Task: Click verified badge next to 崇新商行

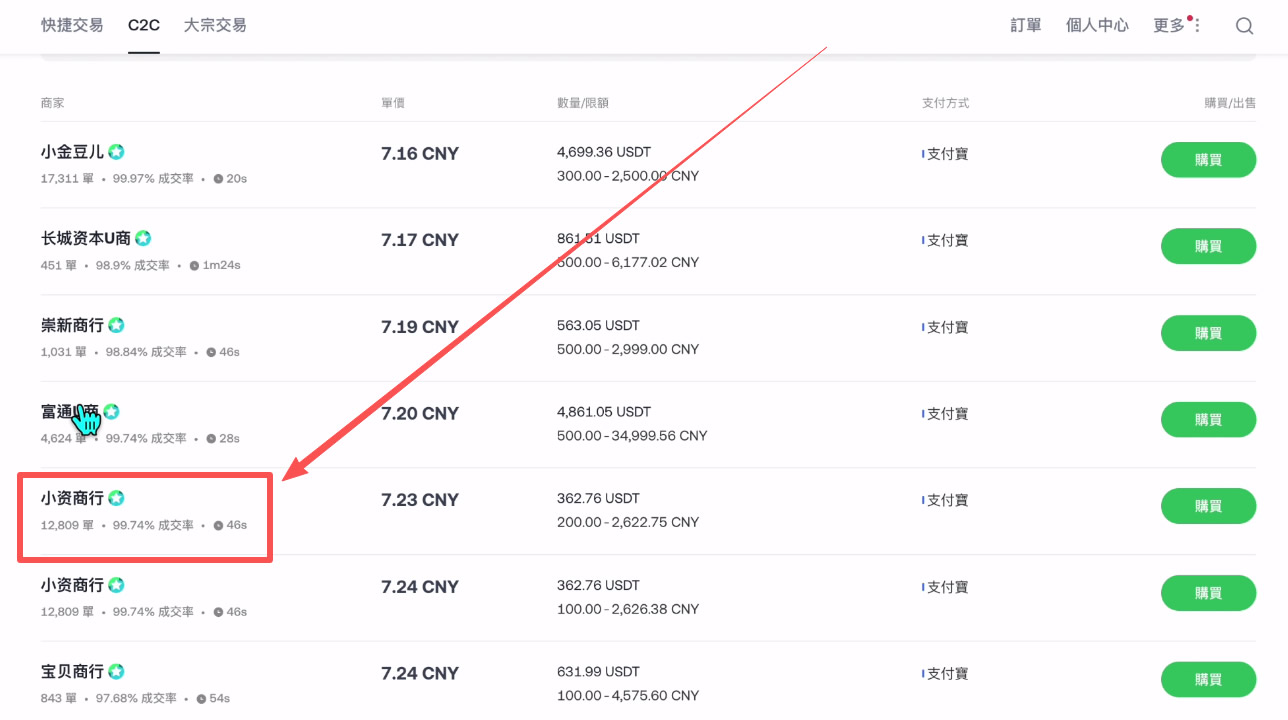Action: 116,325
